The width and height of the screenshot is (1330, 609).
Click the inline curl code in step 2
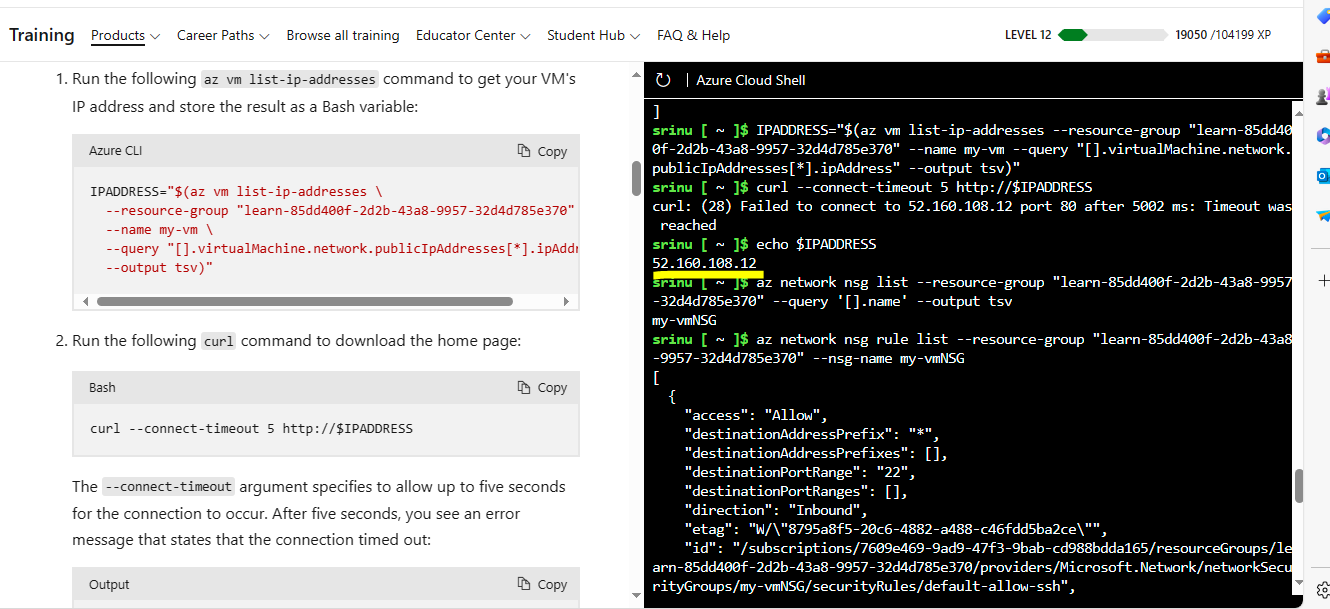pyautogui.click(x=219, y=341)
